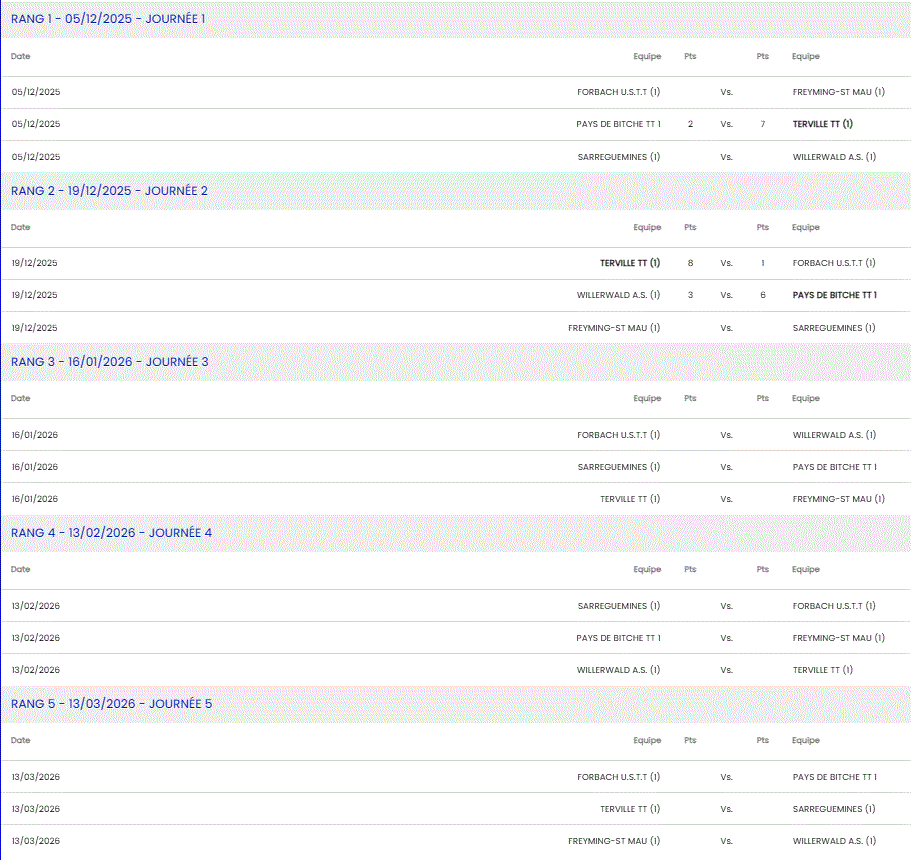This screenshot has width=911, height=860.
Task: Open the RANG 4 - 13/02/2026 heading
Action: [111, 533]
